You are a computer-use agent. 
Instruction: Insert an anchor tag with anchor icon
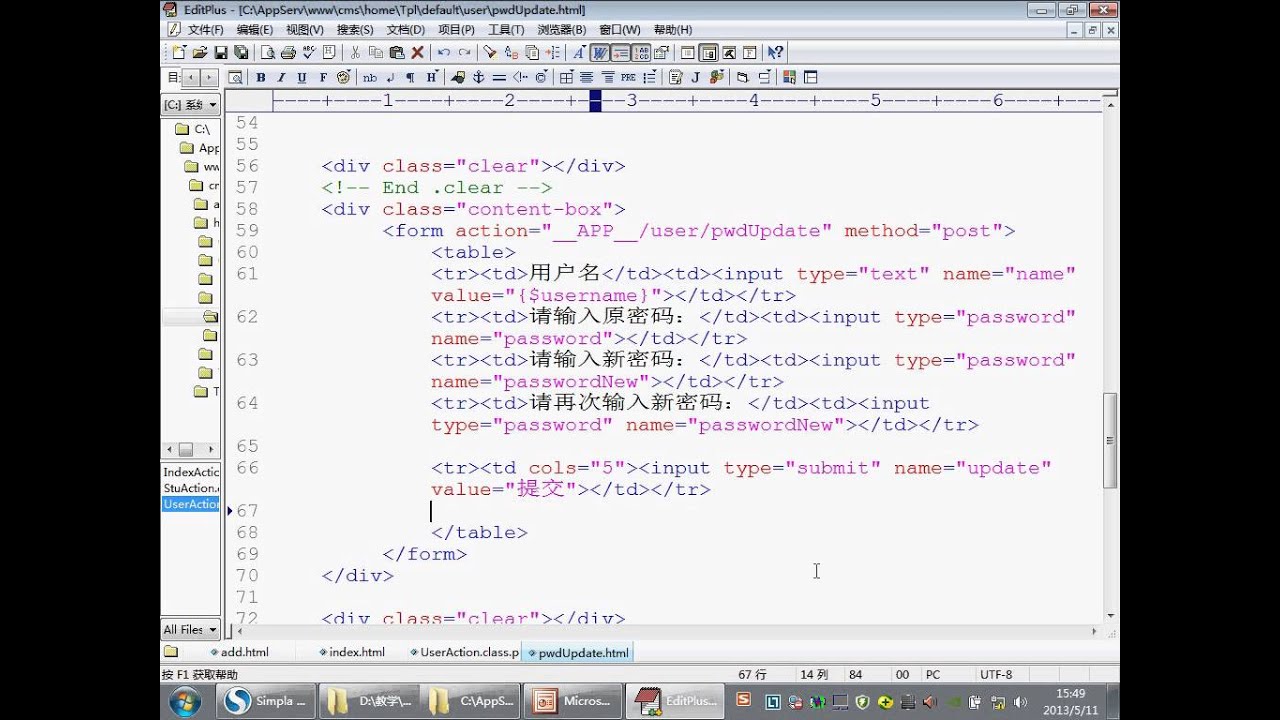[478, 77]
